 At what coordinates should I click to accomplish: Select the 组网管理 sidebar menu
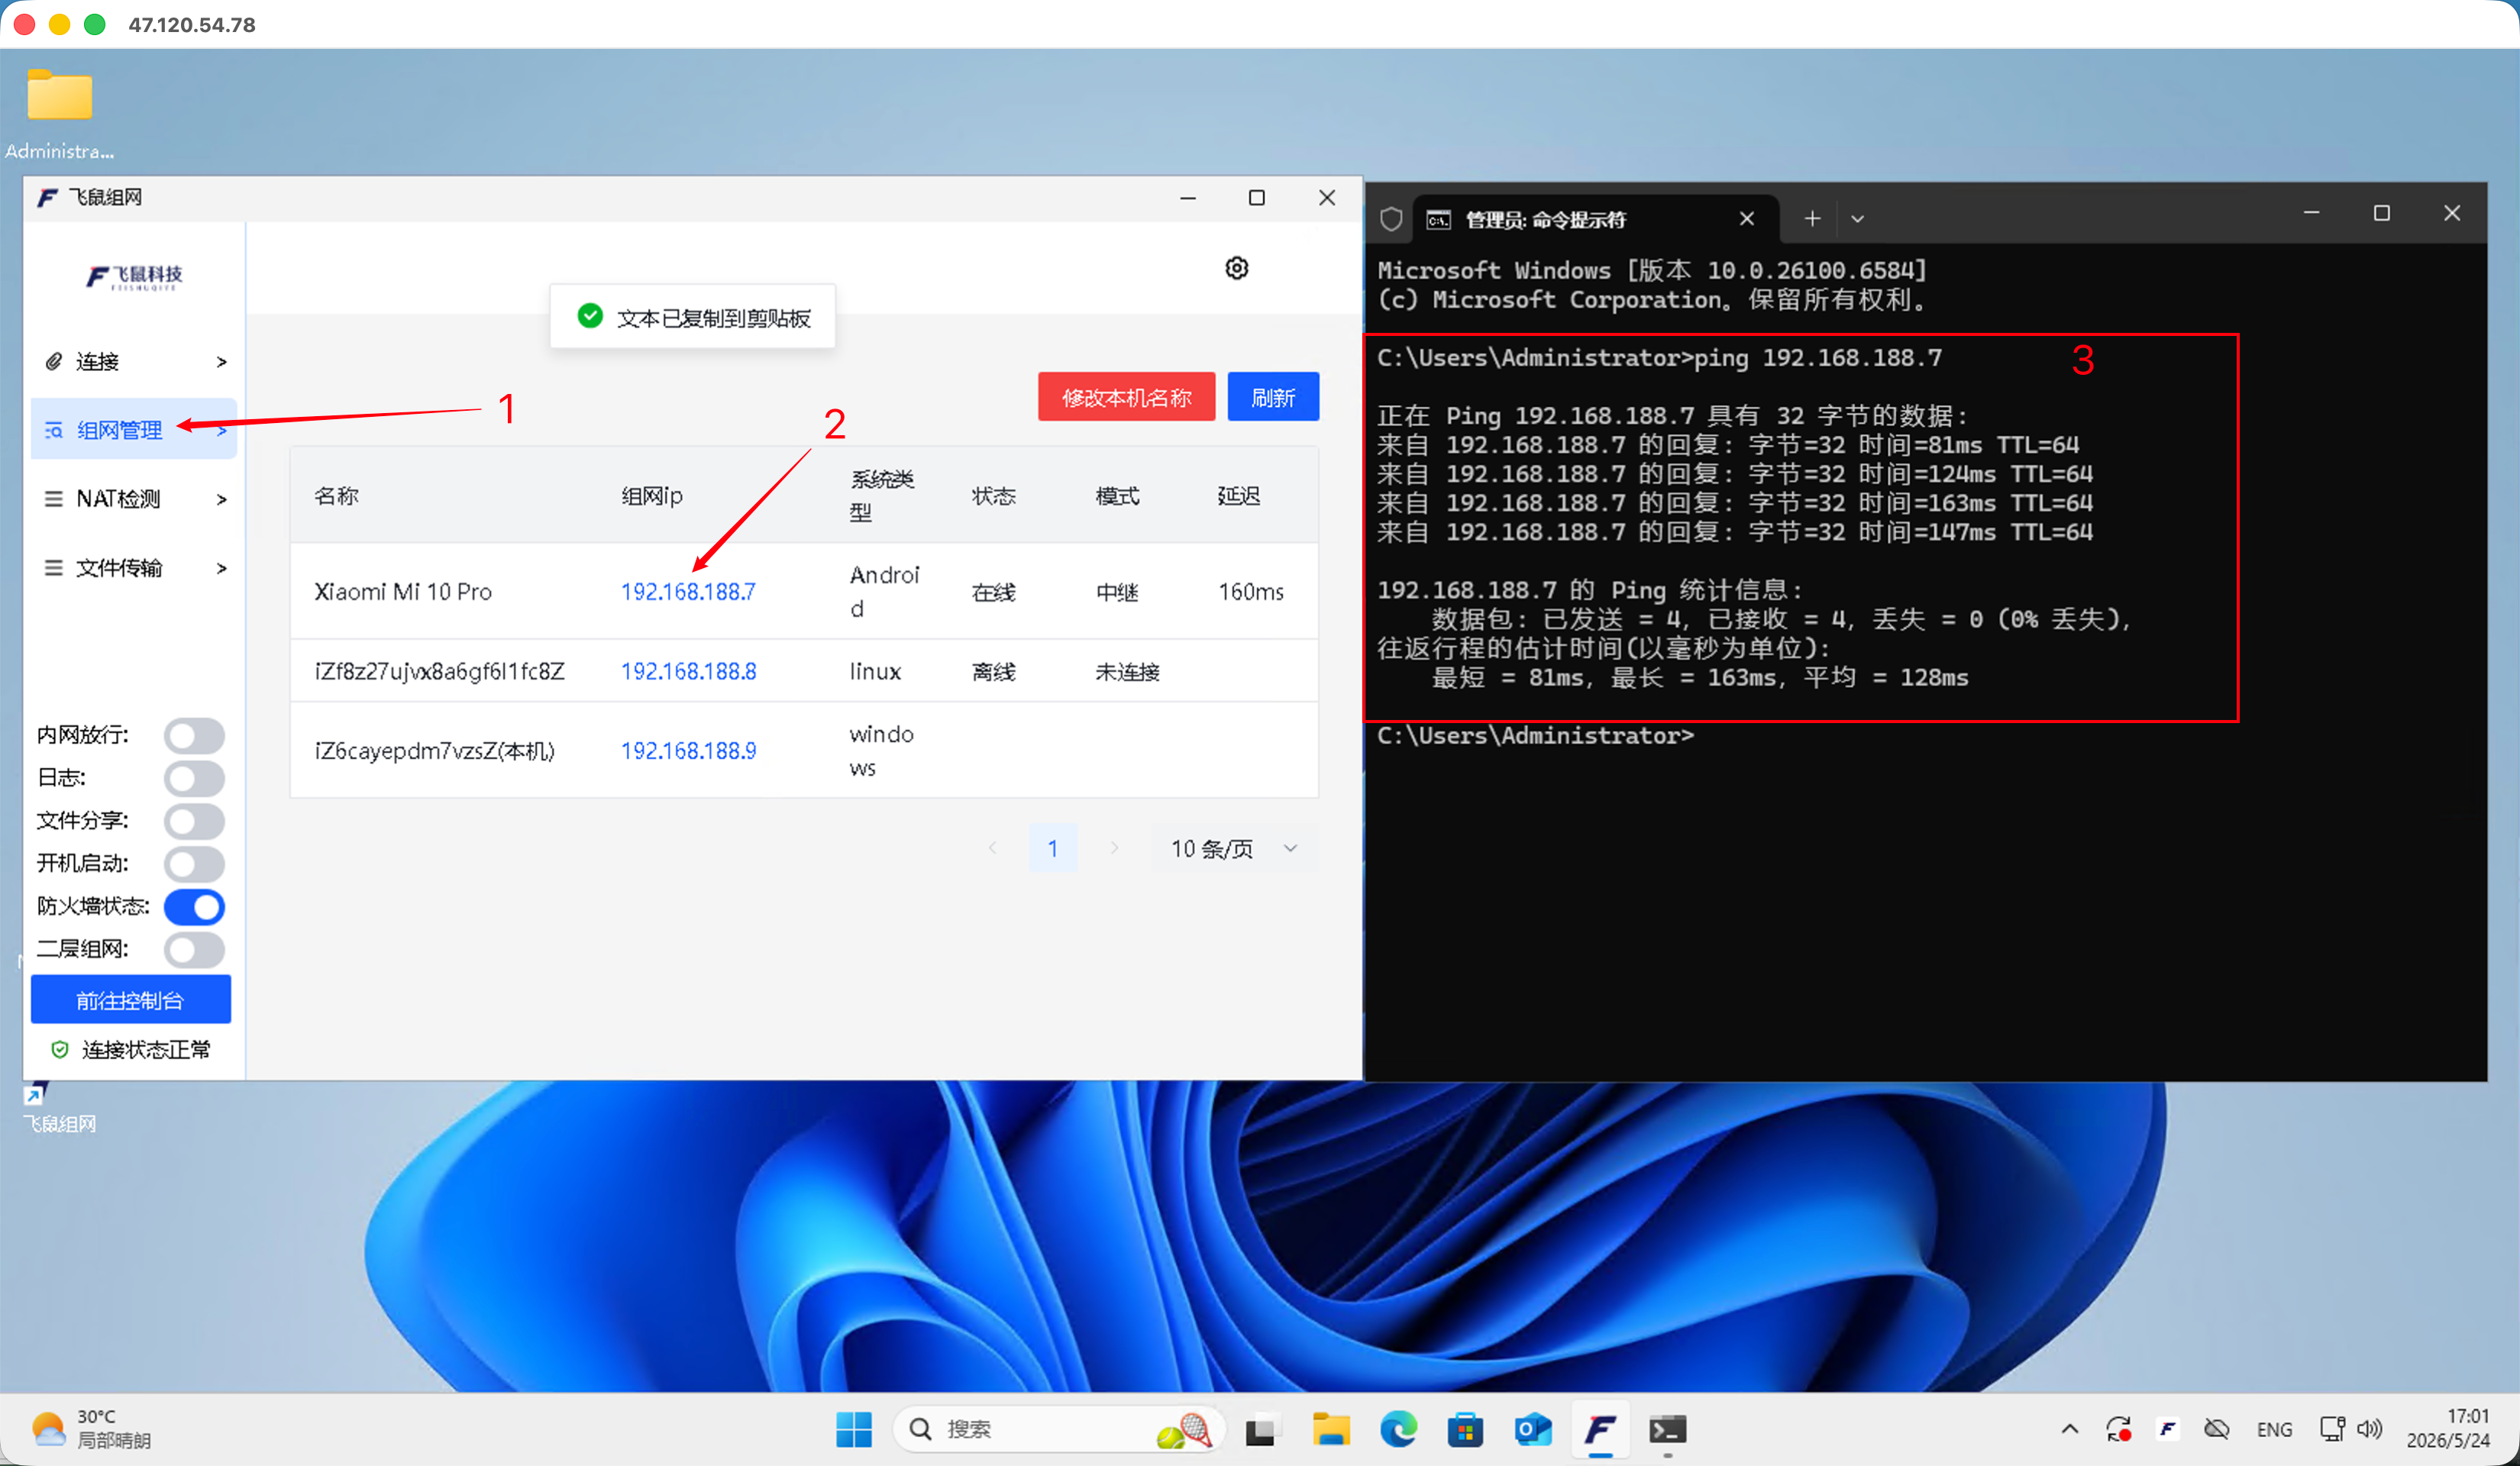135,430
